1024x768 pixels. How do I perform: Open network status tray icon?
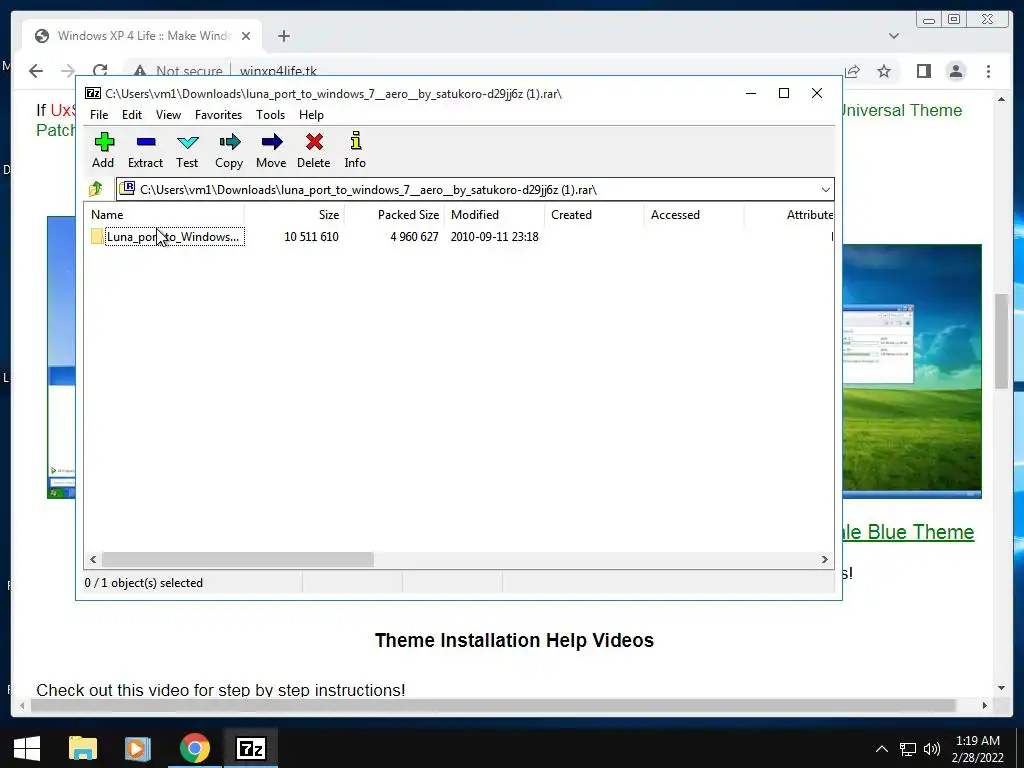pyautogui.click(x=908, y=749)
